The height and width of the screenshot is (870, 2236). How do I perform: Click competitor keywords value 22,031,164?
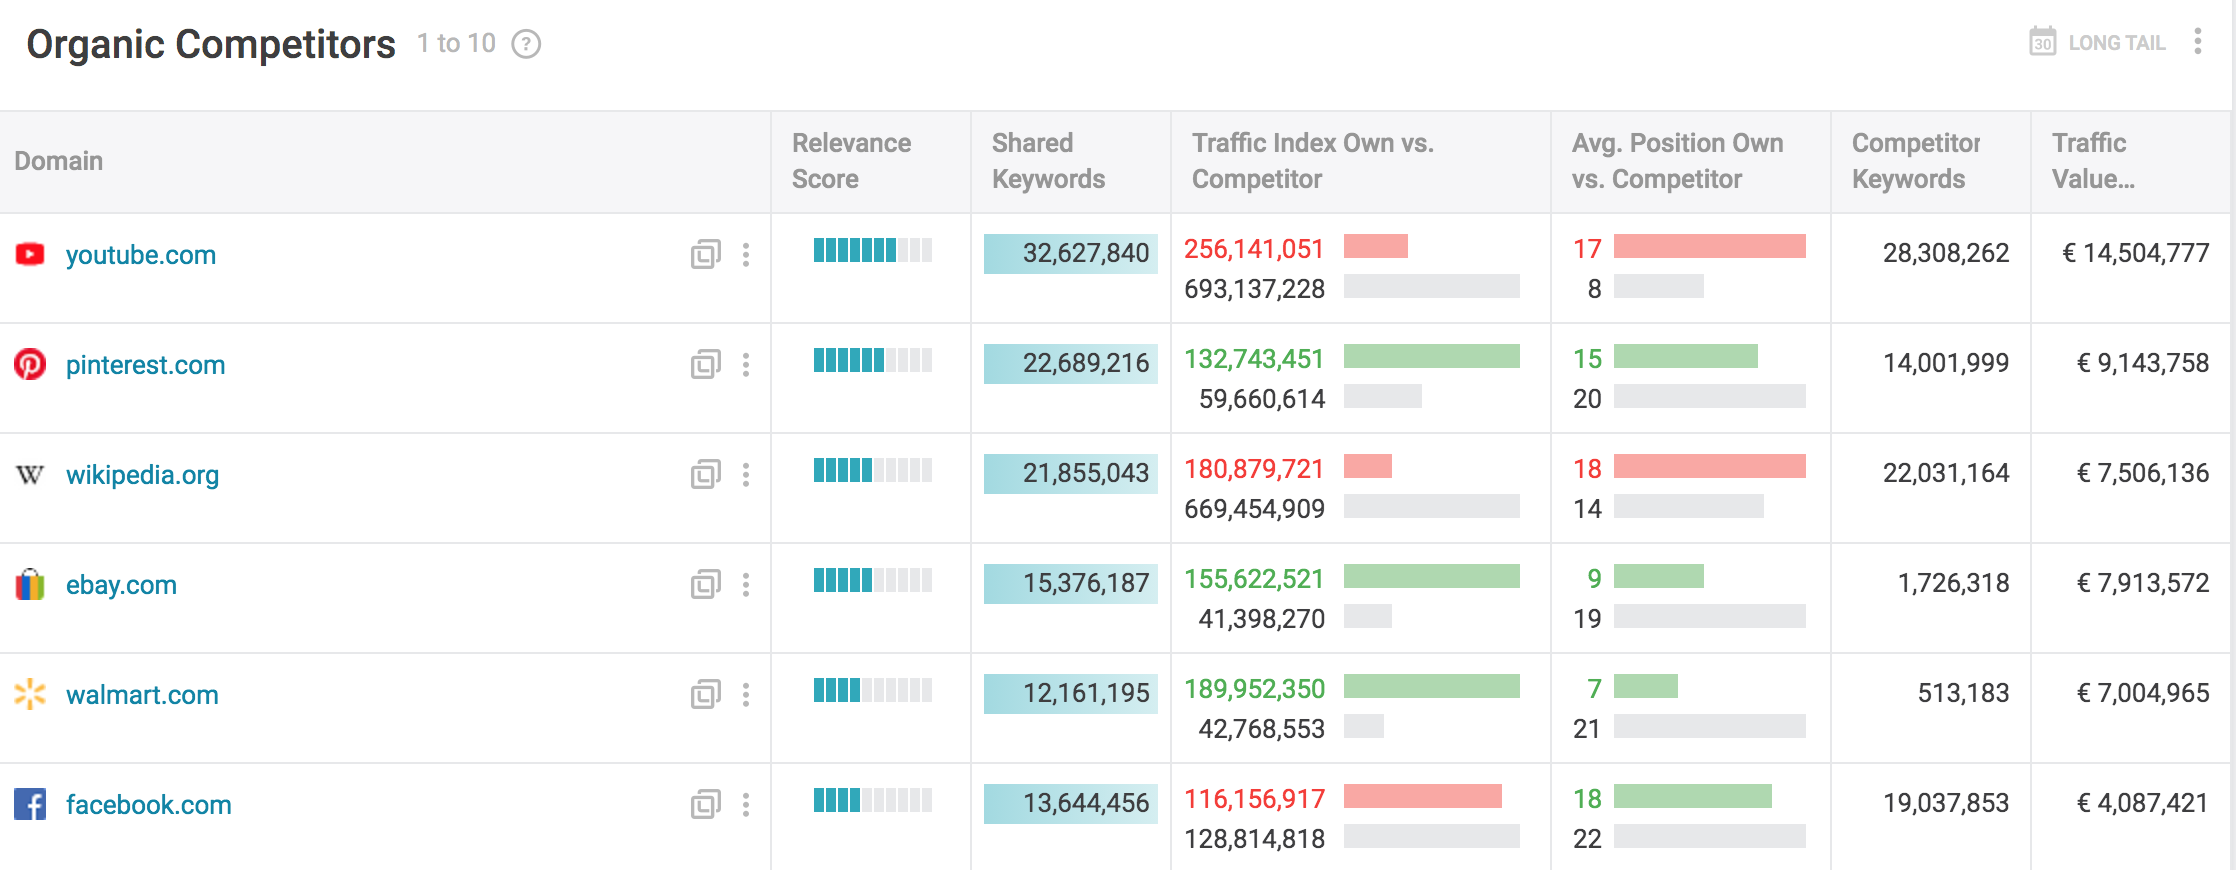click(1946, 473)
